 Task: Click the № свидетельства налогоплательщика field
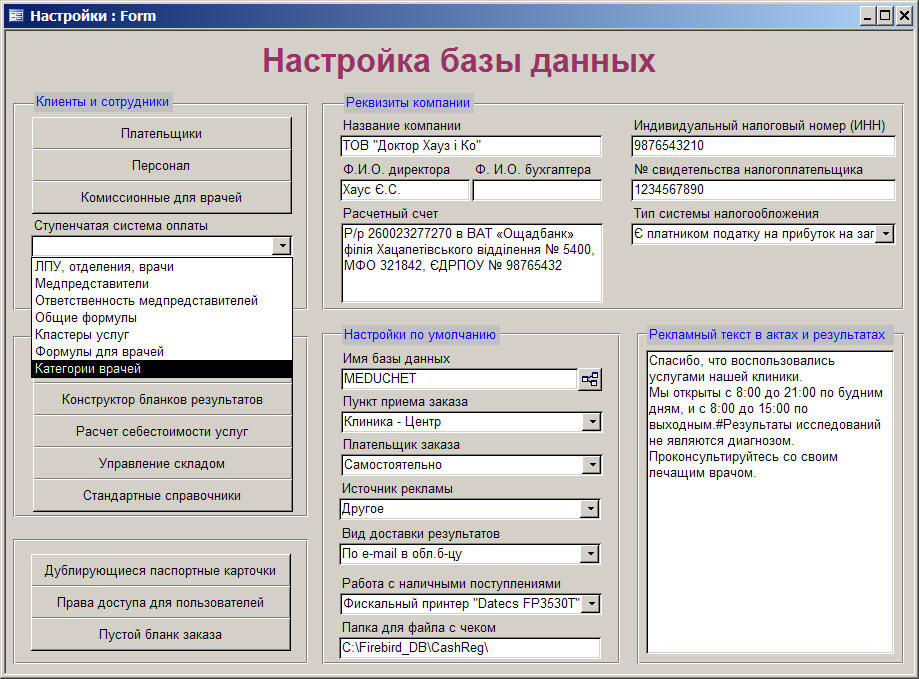pyautogui.click(x=763, y=190)
